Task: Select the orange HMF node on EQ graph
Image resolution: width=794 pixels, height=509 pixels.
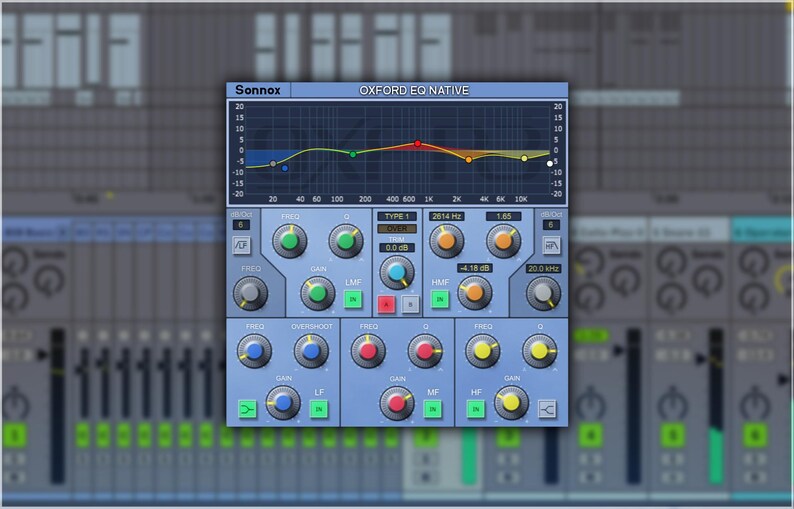Action: tap(469, 160)
